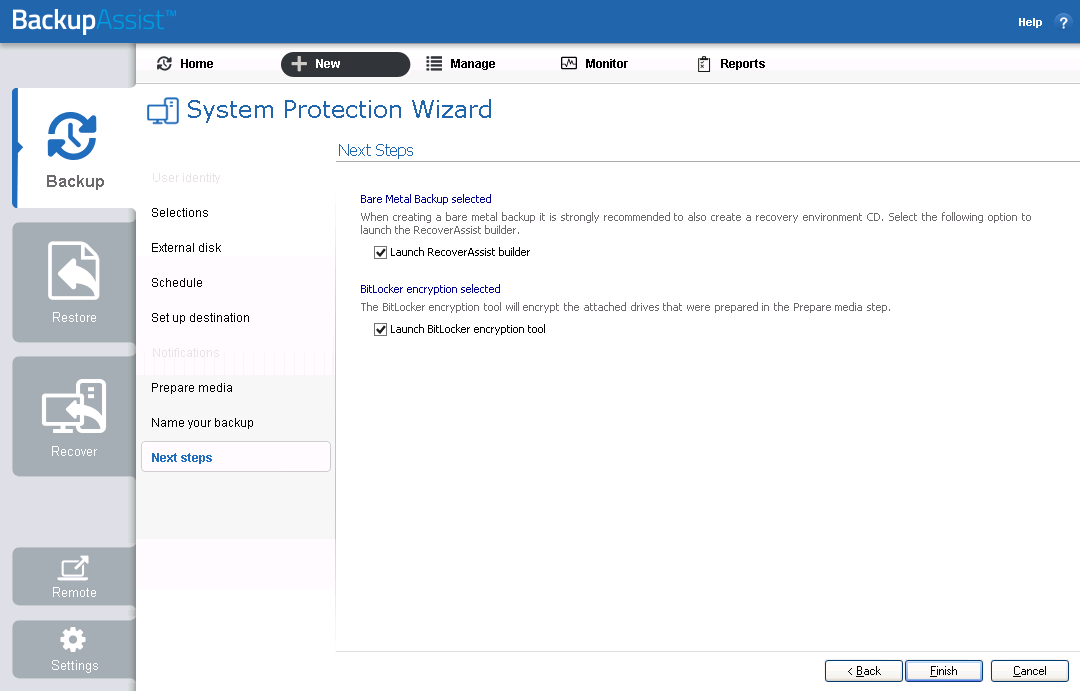Click the Back button

tap(864, 671)
